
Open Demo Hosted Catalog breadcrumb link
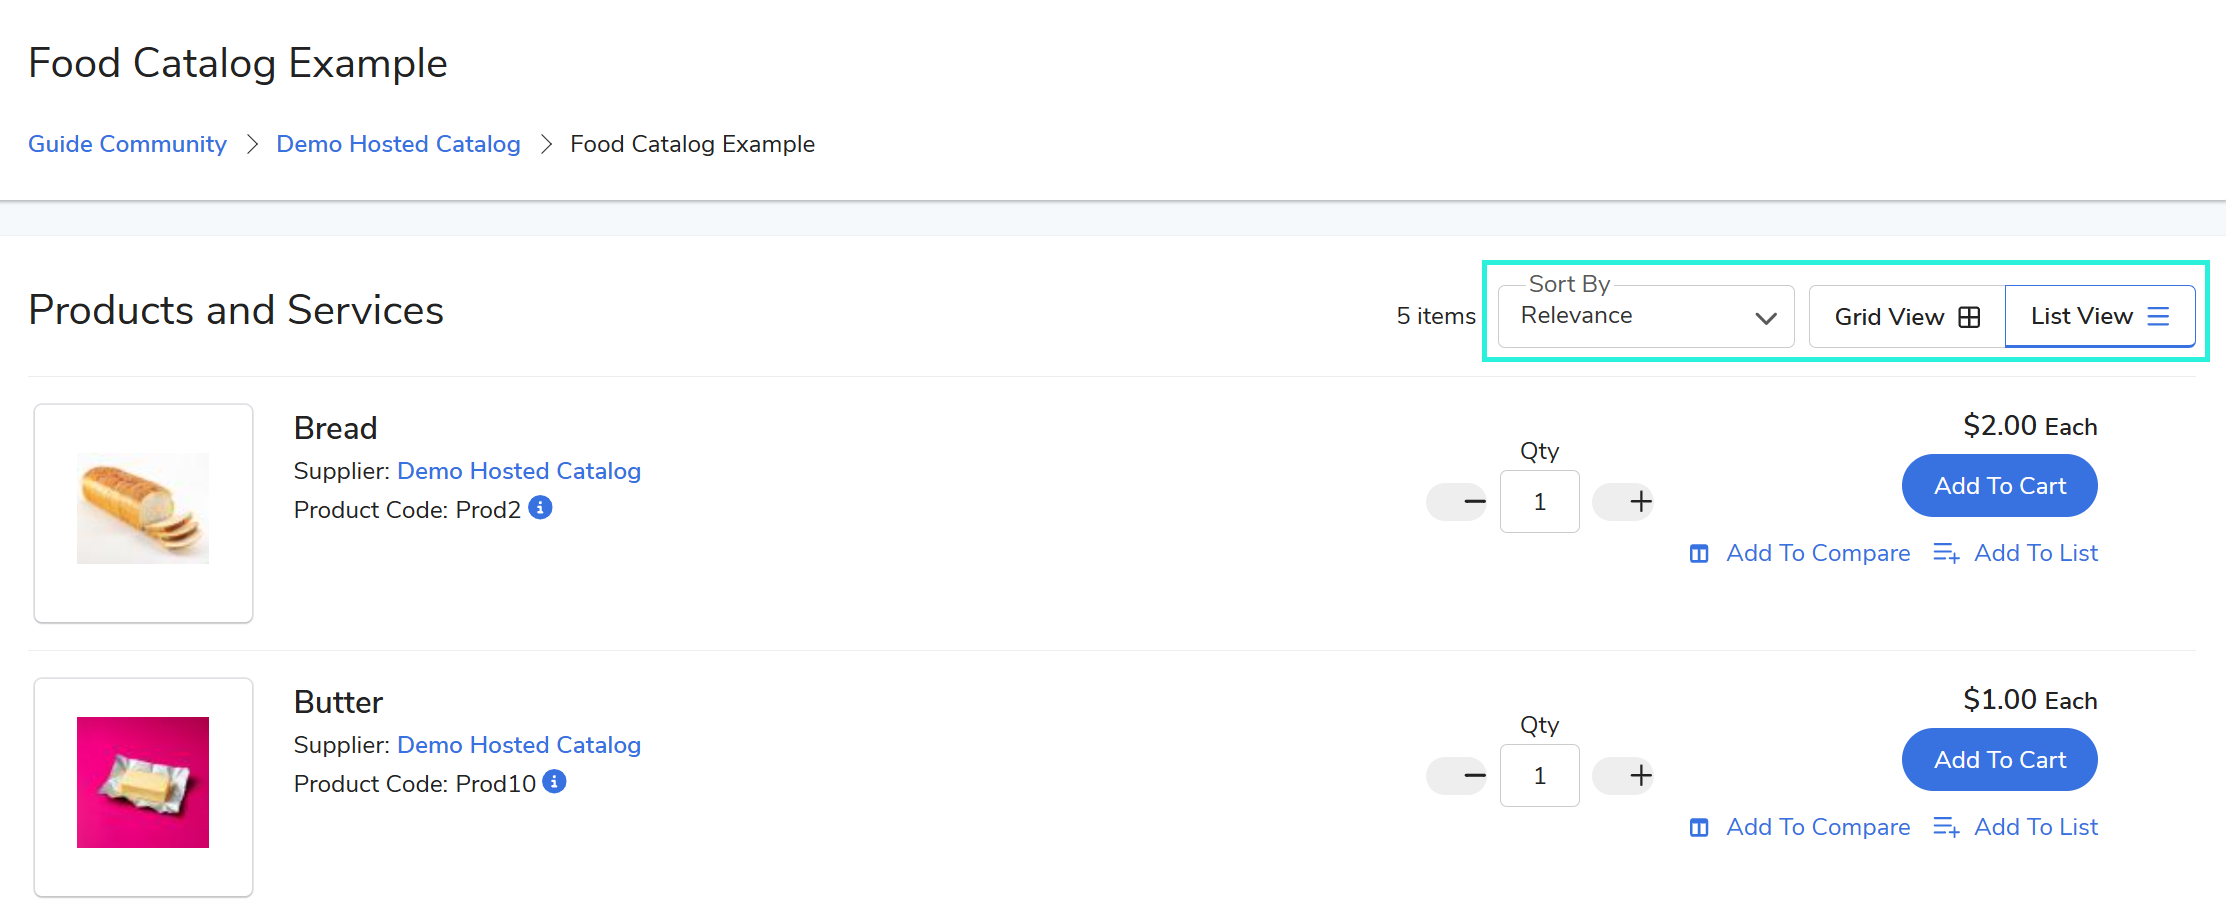398,144
